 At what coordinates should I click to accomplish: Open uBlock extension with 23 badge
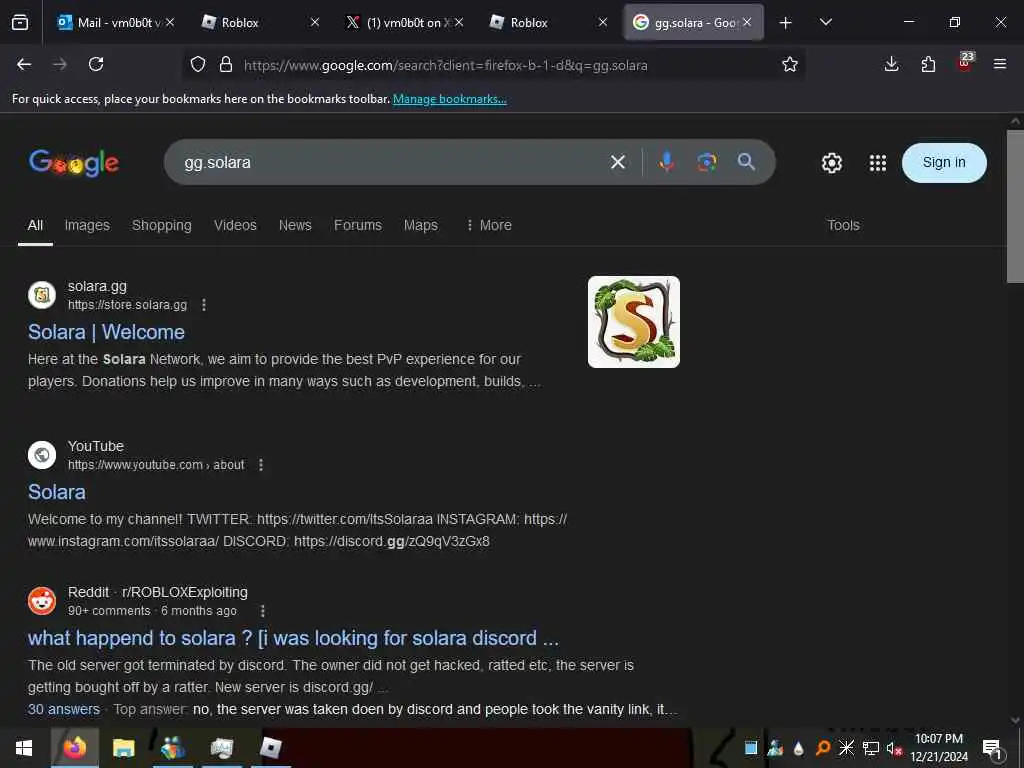coord(965,62)
